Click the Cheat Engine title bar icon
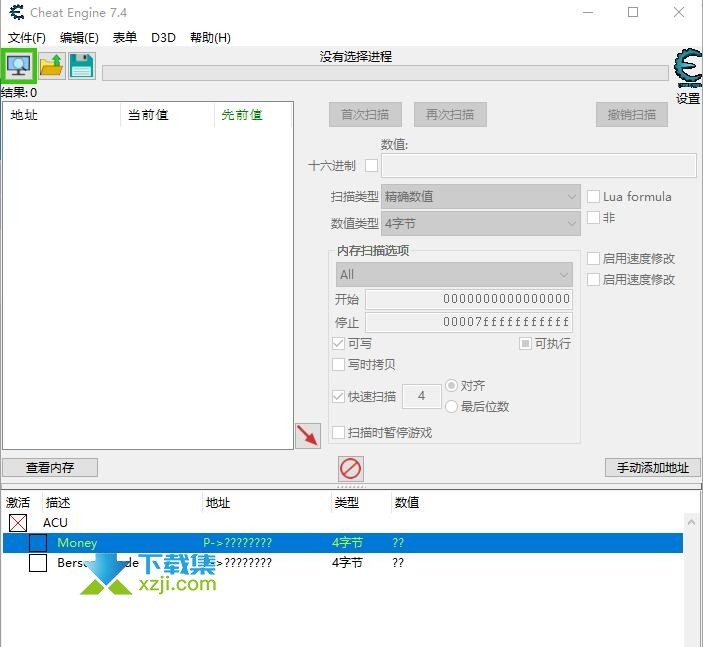 [x=17, y=12]
